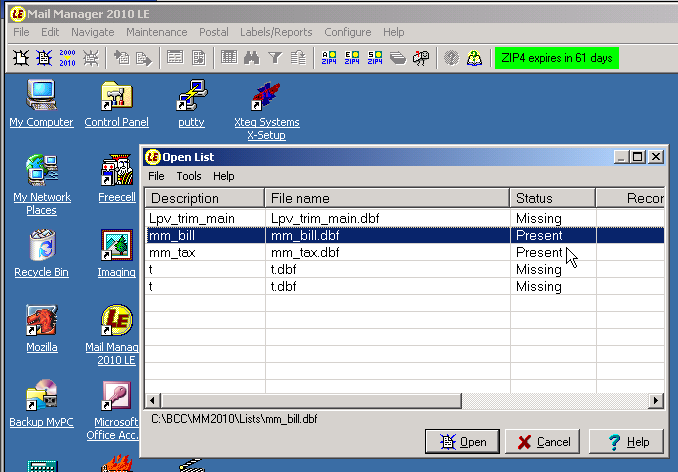The height and width of the screenshot is (472, 678).
Task: Select the Microsoft Office Access shortcut
Action: (x=113, y=410)
